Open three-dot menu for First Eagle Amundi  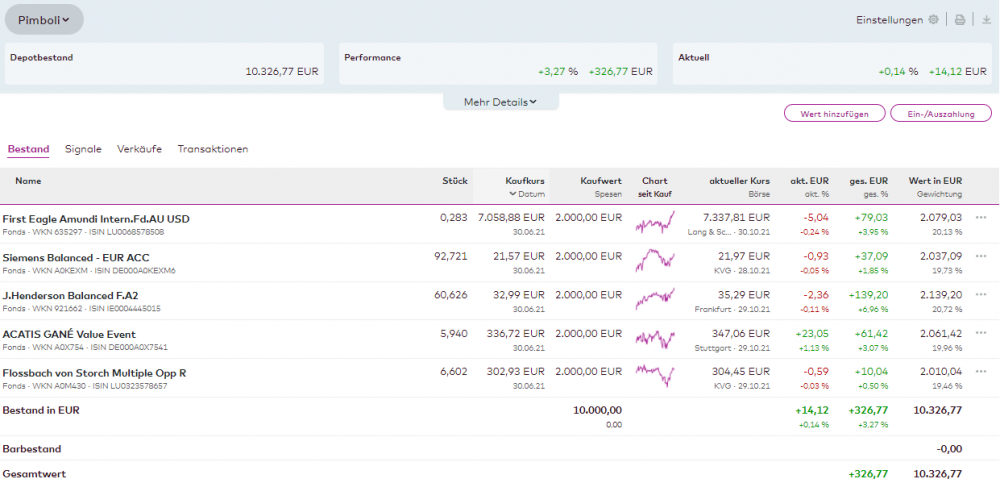pos(981,217)
